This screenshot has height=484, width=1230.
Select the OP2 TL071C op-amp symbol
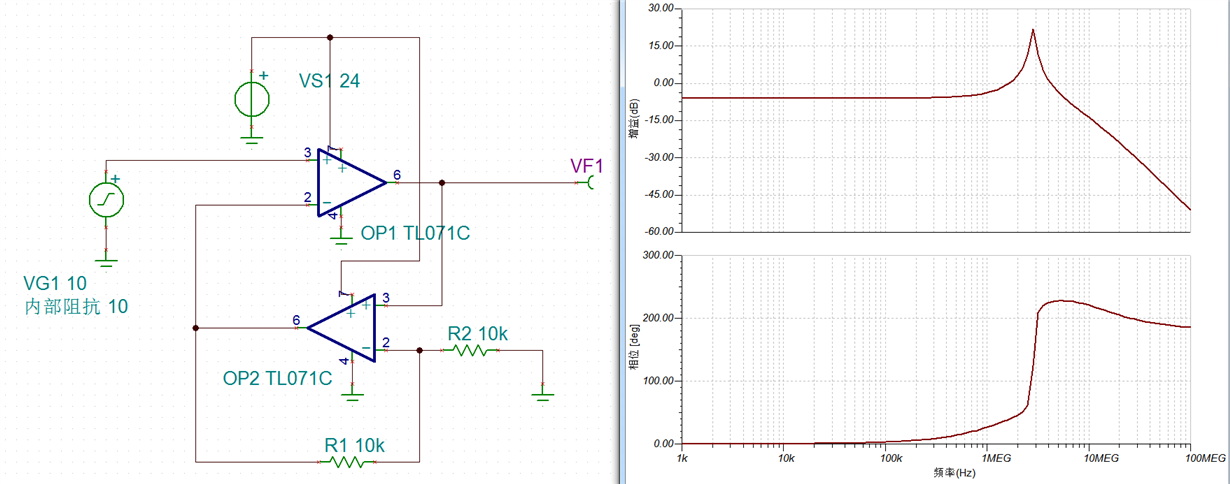pyautogui.click(x=342, y=328)
